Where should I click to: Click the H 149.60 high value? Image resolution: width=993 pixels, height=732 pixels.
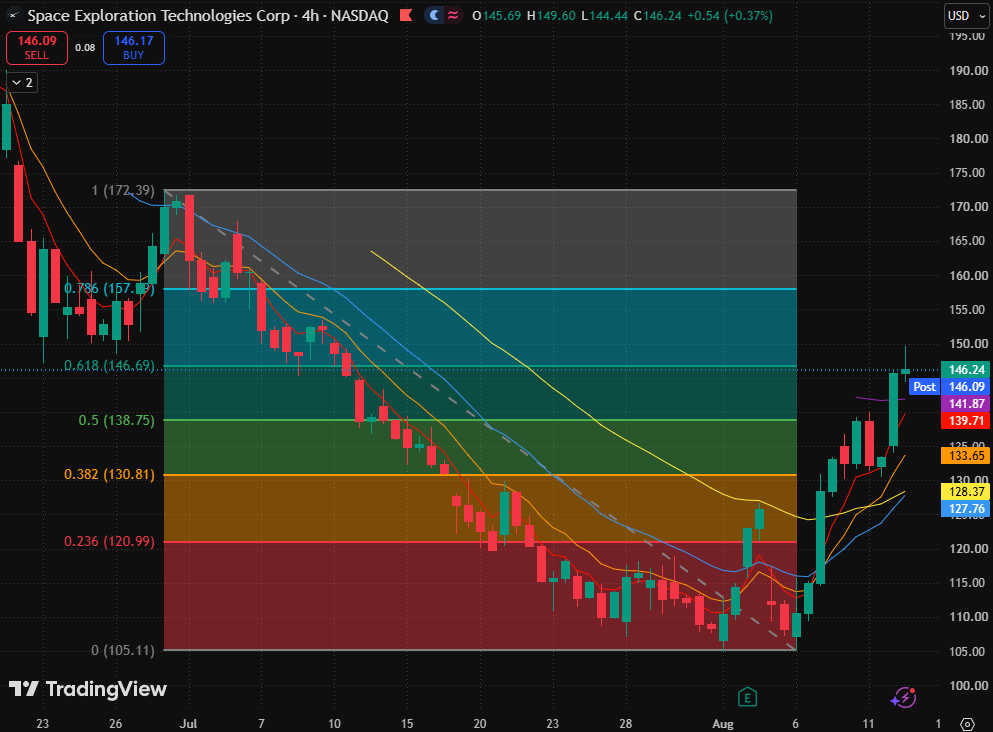click(x=552, y=16)
